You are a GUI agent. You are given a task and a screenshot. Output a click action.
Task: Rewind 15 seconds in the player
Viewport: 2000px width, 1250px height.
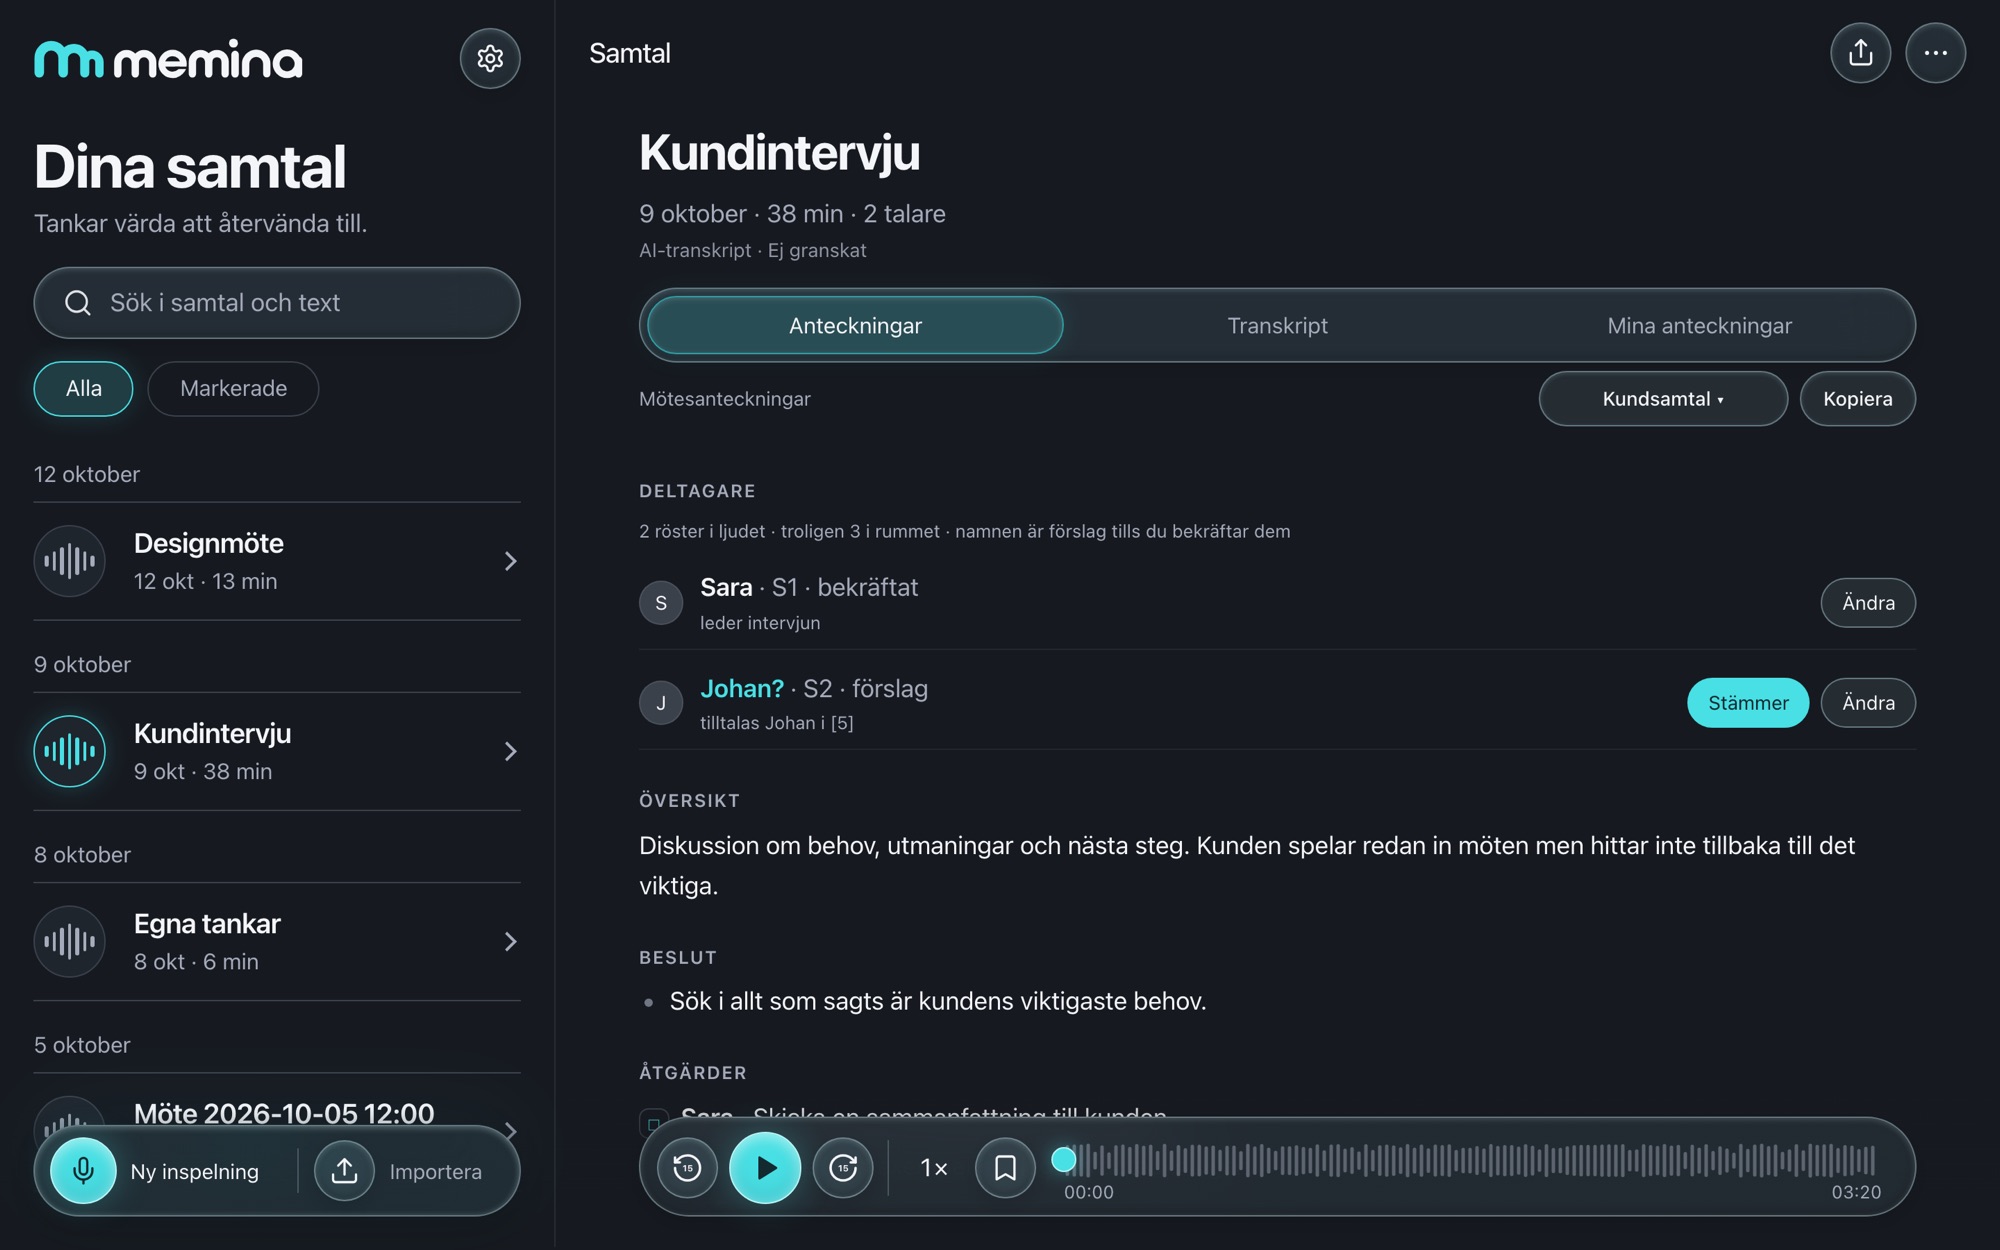[687, 1167]
